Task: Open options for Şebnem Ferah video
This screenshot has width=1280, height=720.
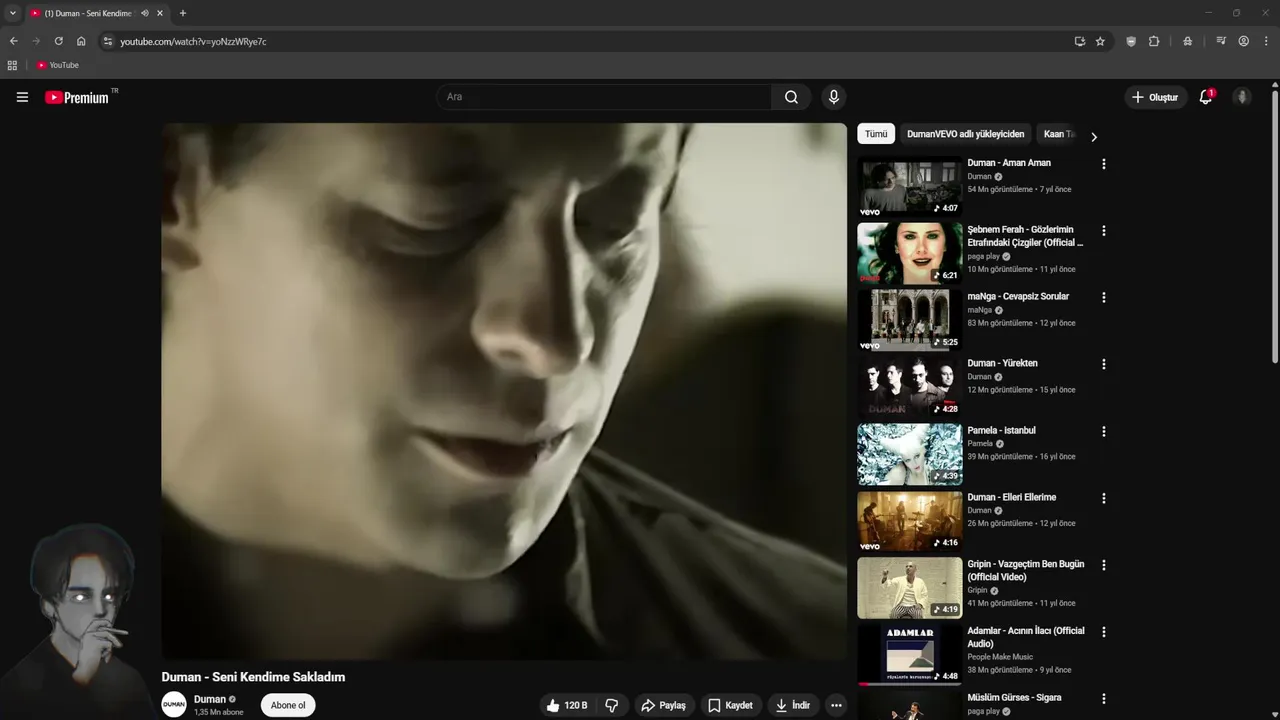Action: point(1104,231)
